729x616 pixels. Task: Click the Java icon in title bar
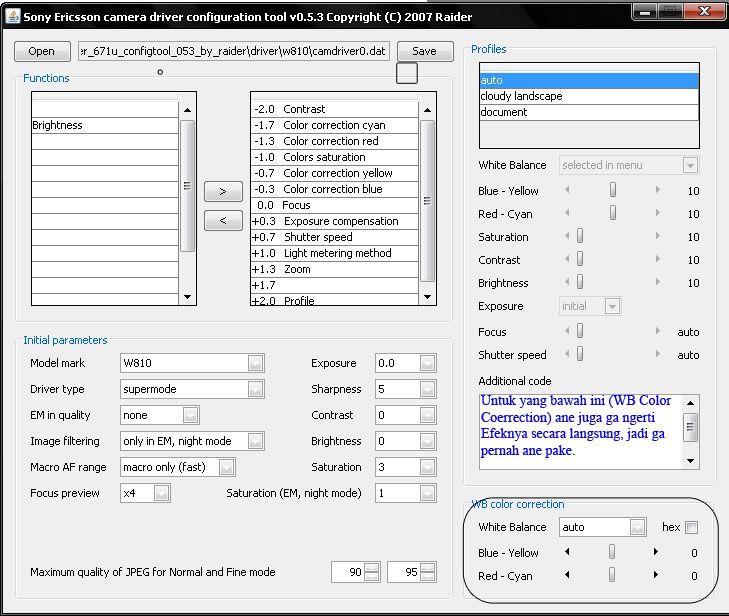[x=13, y=16]
